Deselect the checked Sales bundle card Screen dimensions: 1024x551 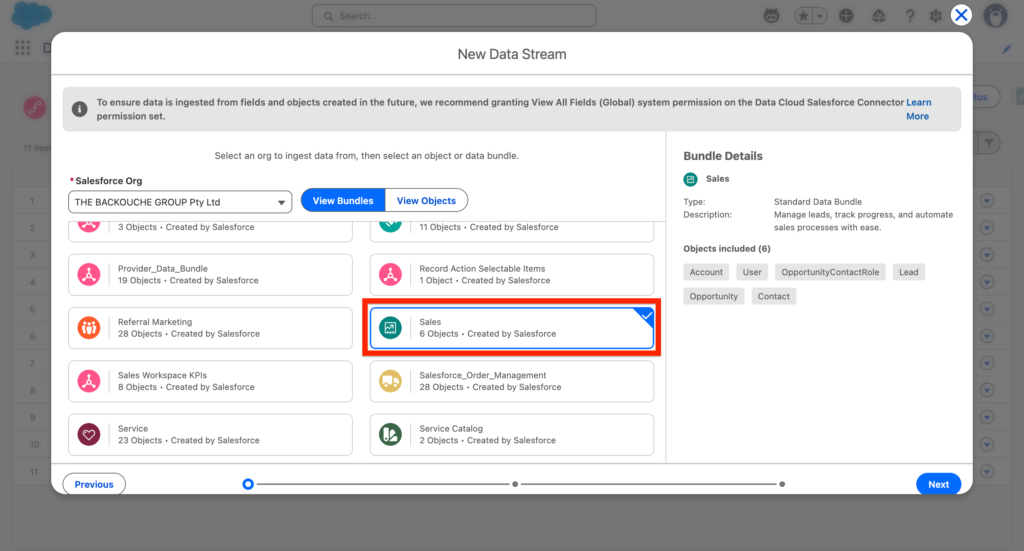tap(511, 328)
